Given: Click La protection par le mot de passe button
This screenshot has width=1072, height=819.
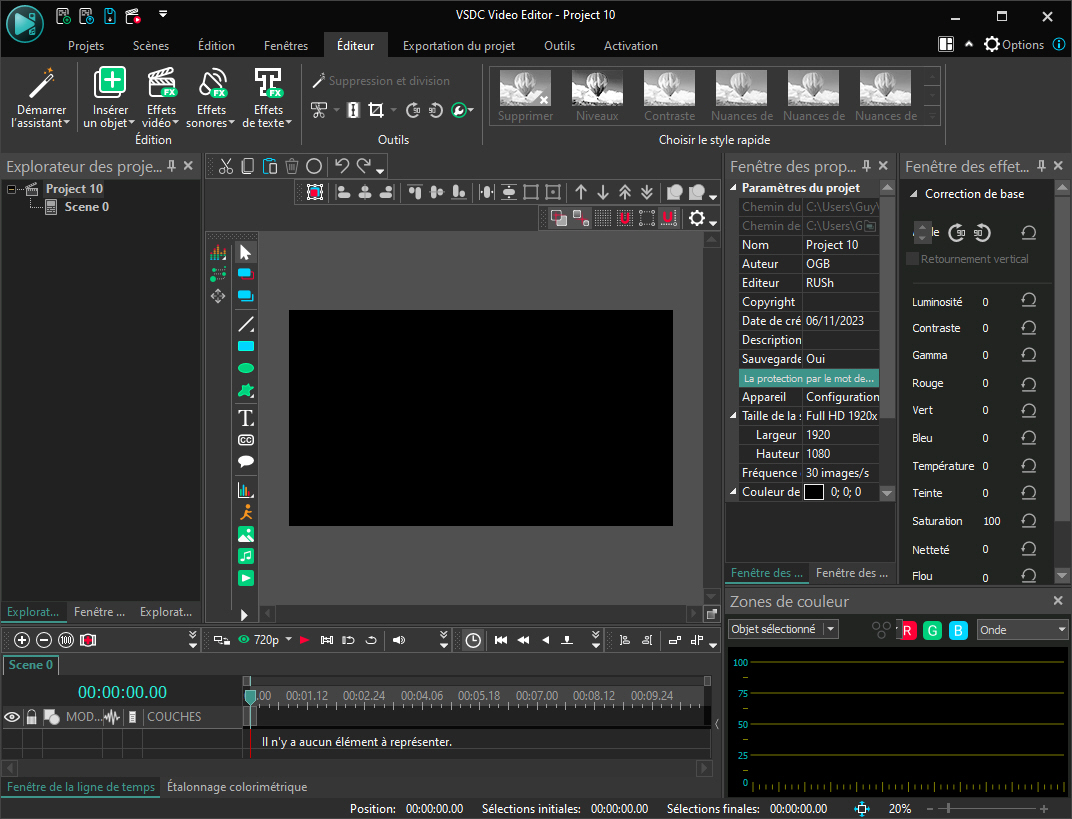Looking at the screenshot, I should (809, 378).
